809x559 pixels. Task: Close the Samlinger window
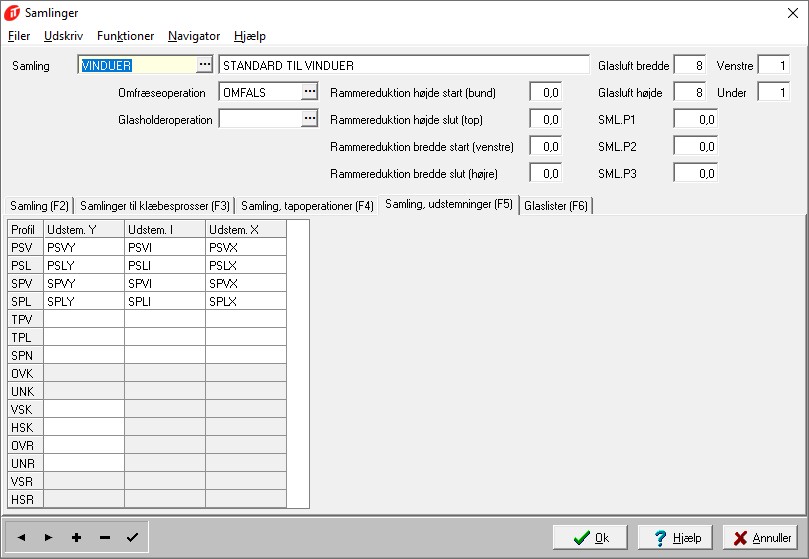793,13
